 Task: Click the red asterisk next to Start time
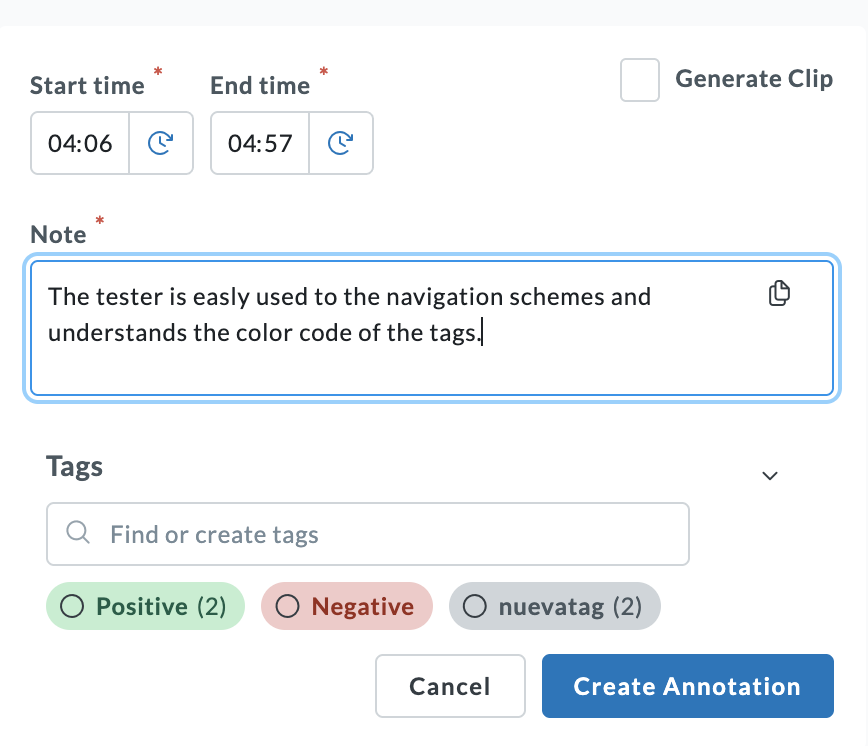[157, 73]
